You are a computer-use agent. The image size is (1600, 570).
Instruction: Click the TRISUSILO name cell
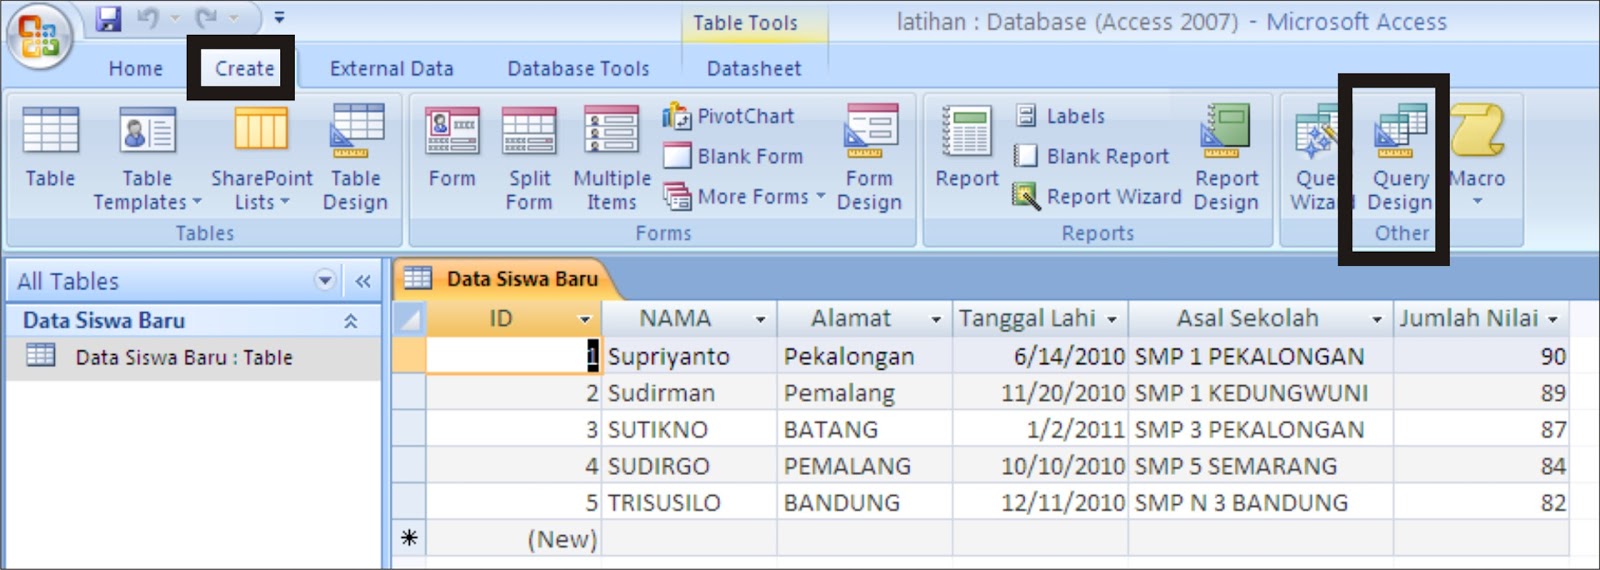[689, 502]
